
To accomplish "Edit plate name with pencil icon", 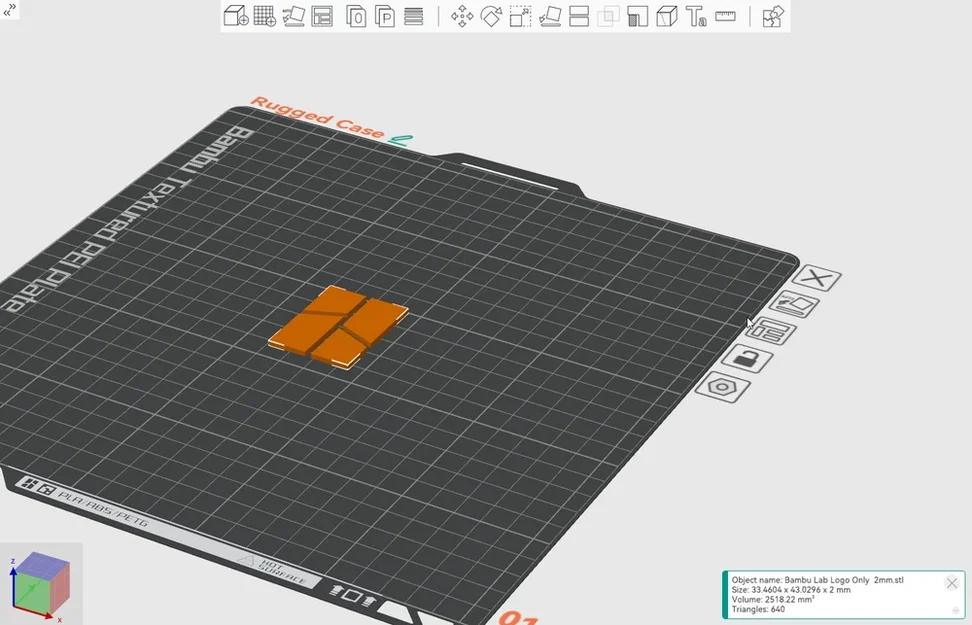I will (x=400, y=141).
